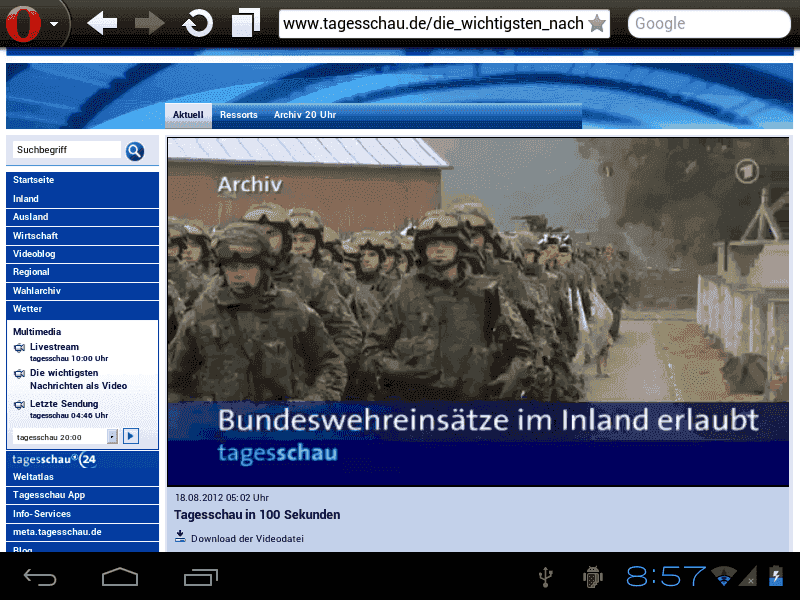
Task: Play the Bundeswehreinsätze video thumbnail
Action: tap(478, 312)
